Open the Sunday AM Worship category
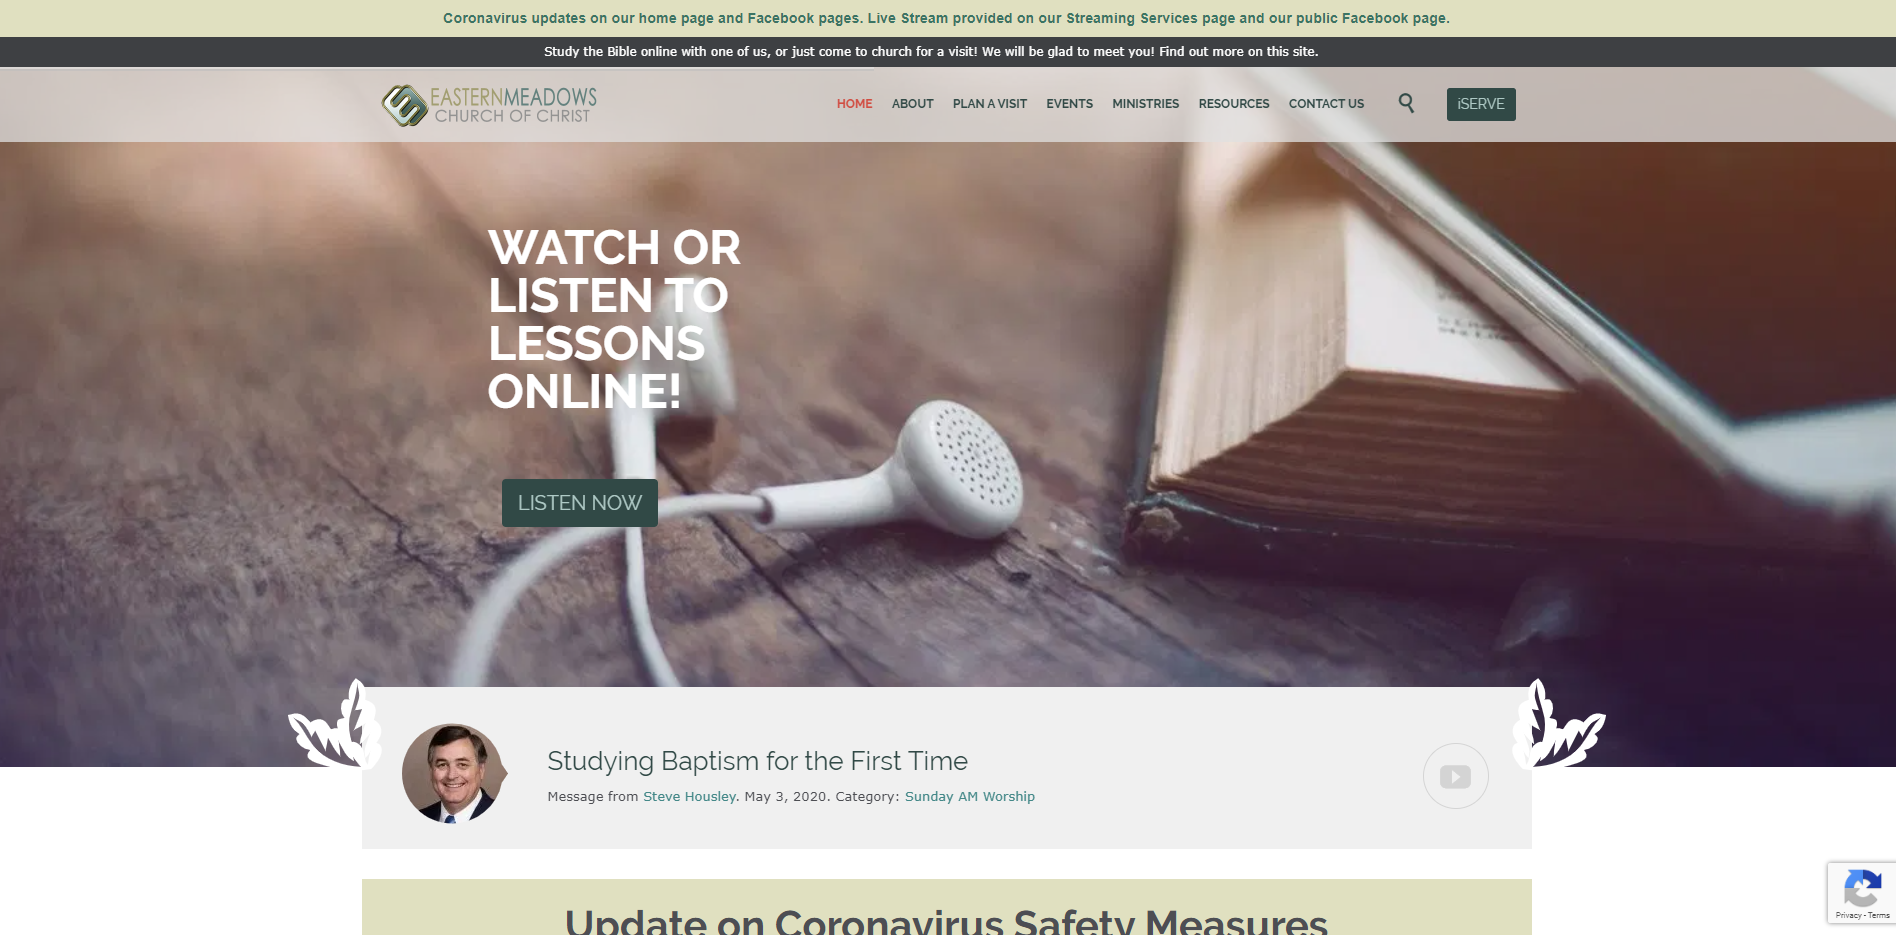 970,797
